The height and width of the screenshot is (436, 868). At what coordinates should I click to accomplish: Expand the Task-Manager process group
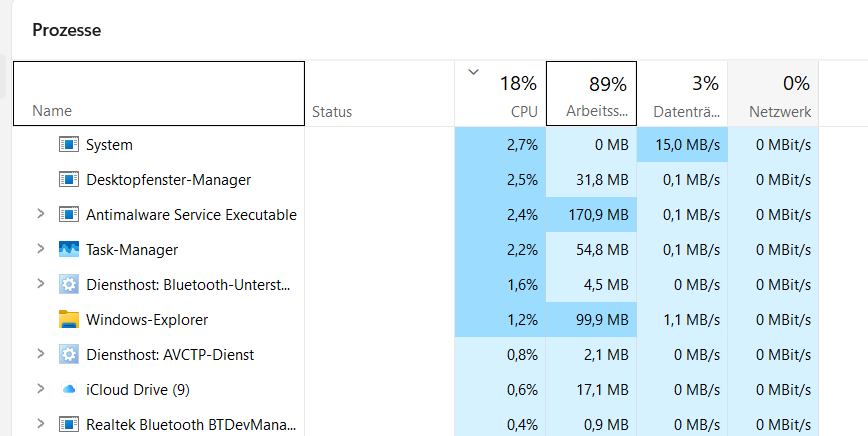pos(40,248)
